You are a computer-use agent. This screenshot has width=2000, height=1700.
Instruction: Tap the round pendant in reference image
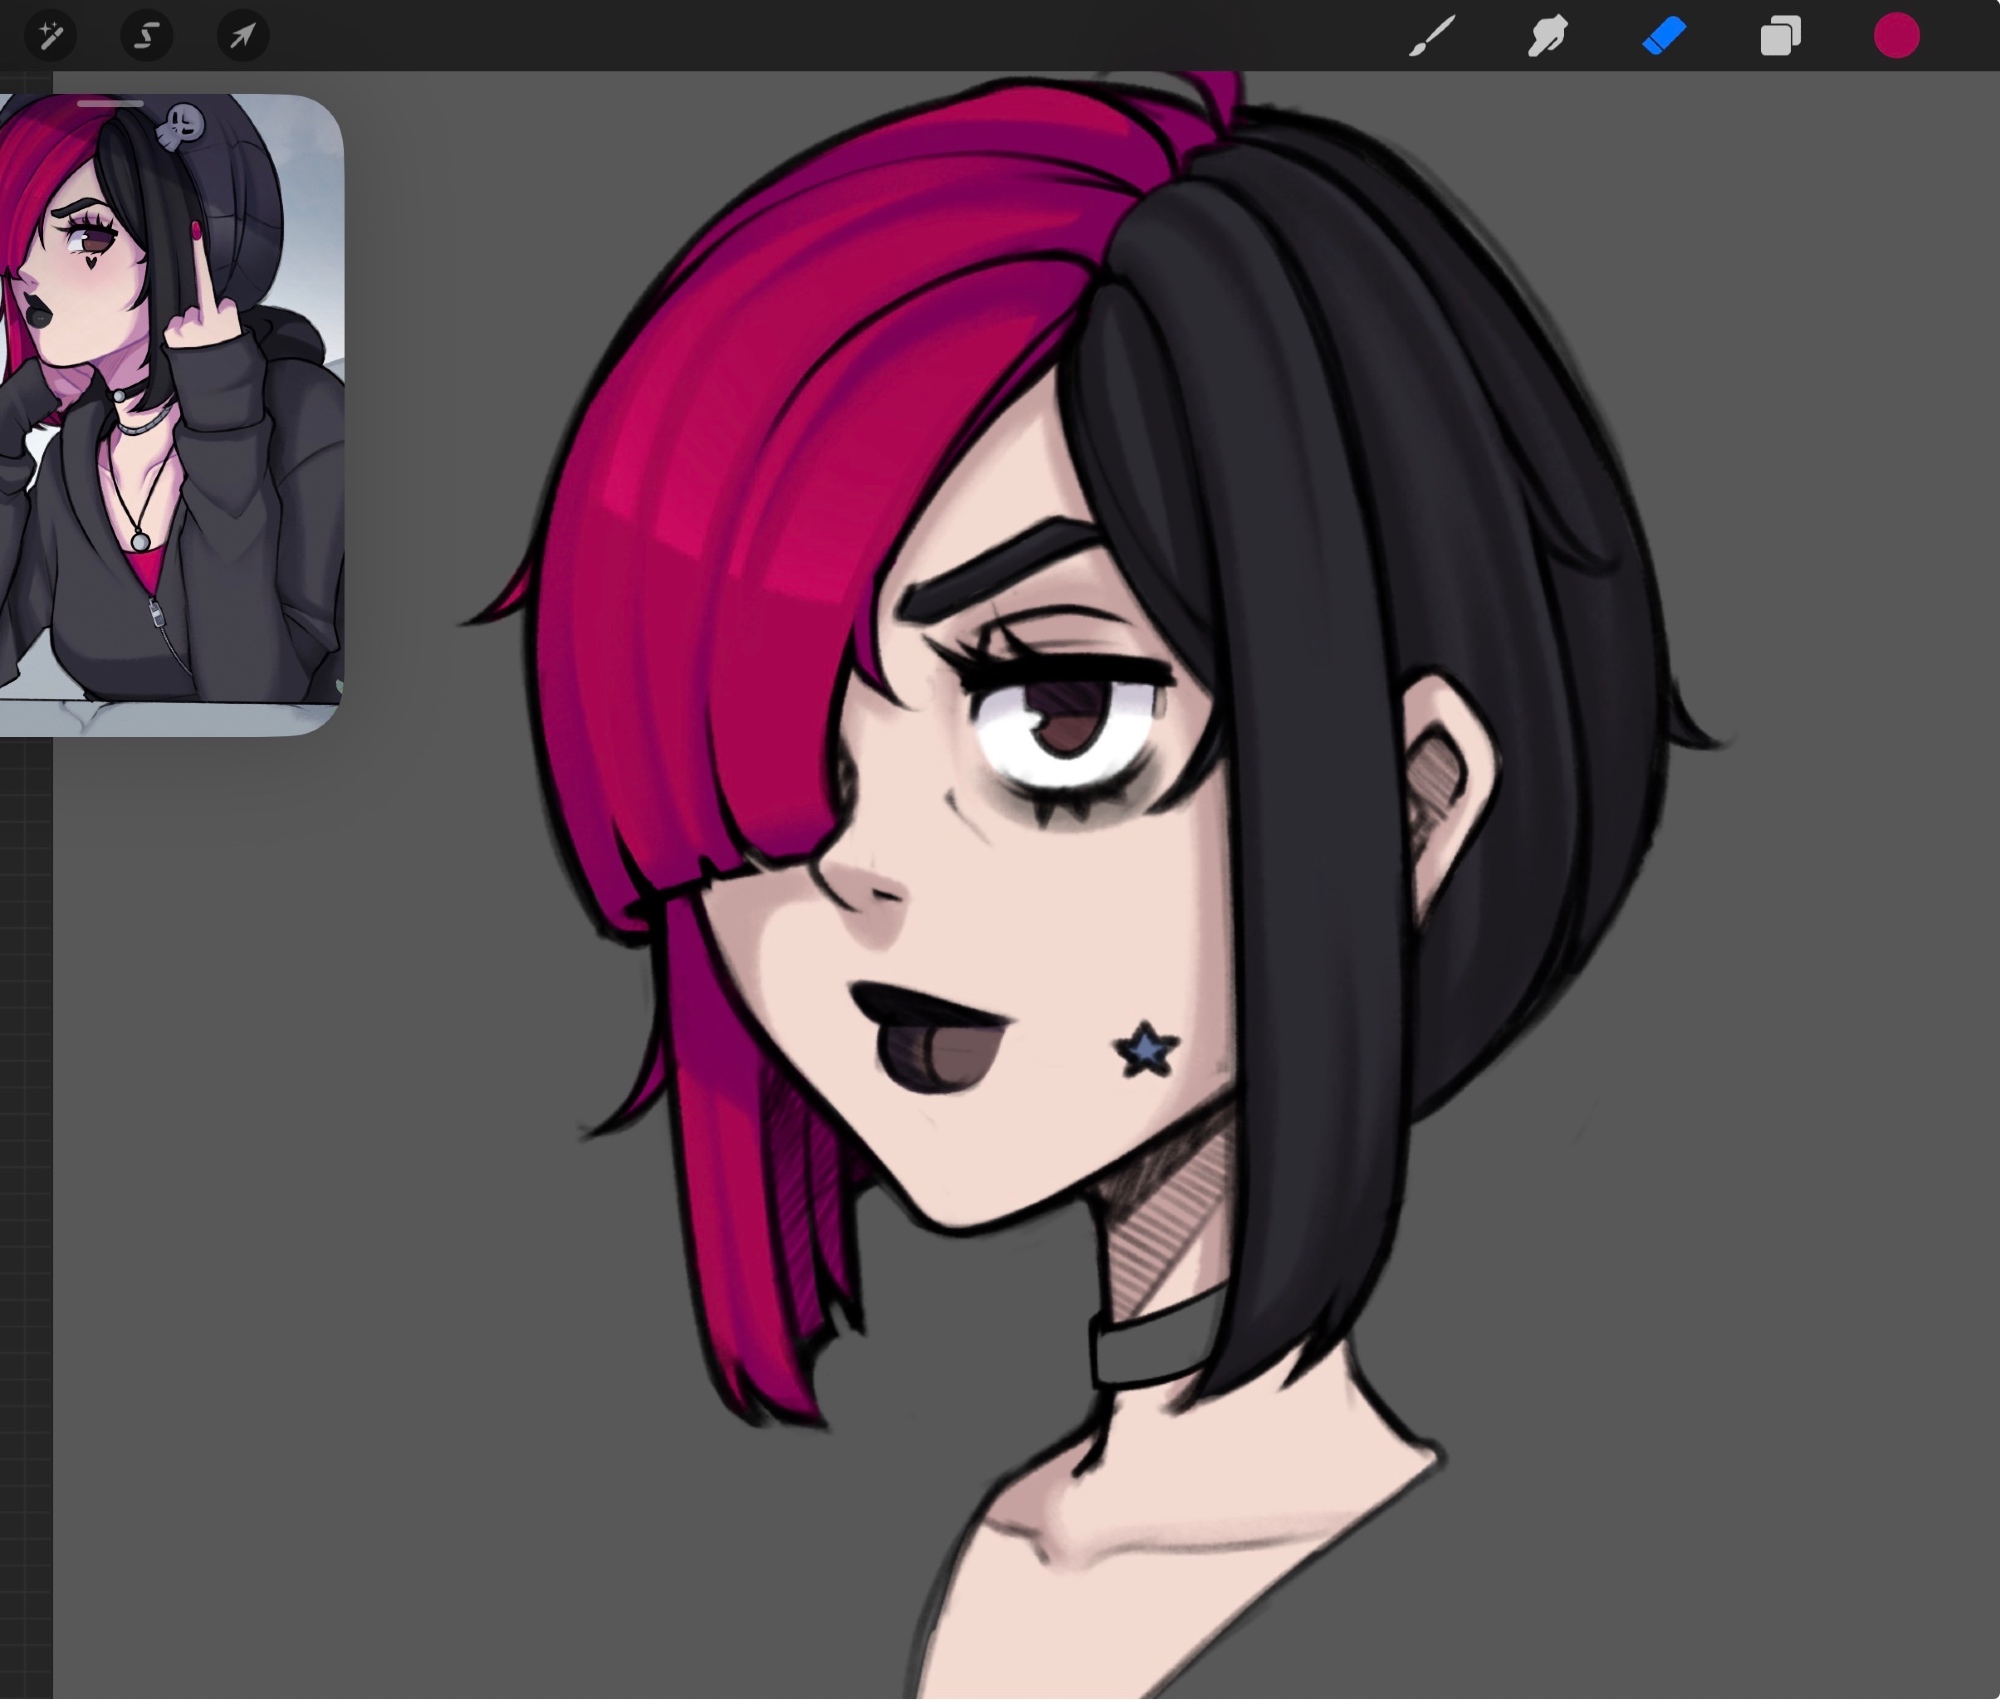140,542
